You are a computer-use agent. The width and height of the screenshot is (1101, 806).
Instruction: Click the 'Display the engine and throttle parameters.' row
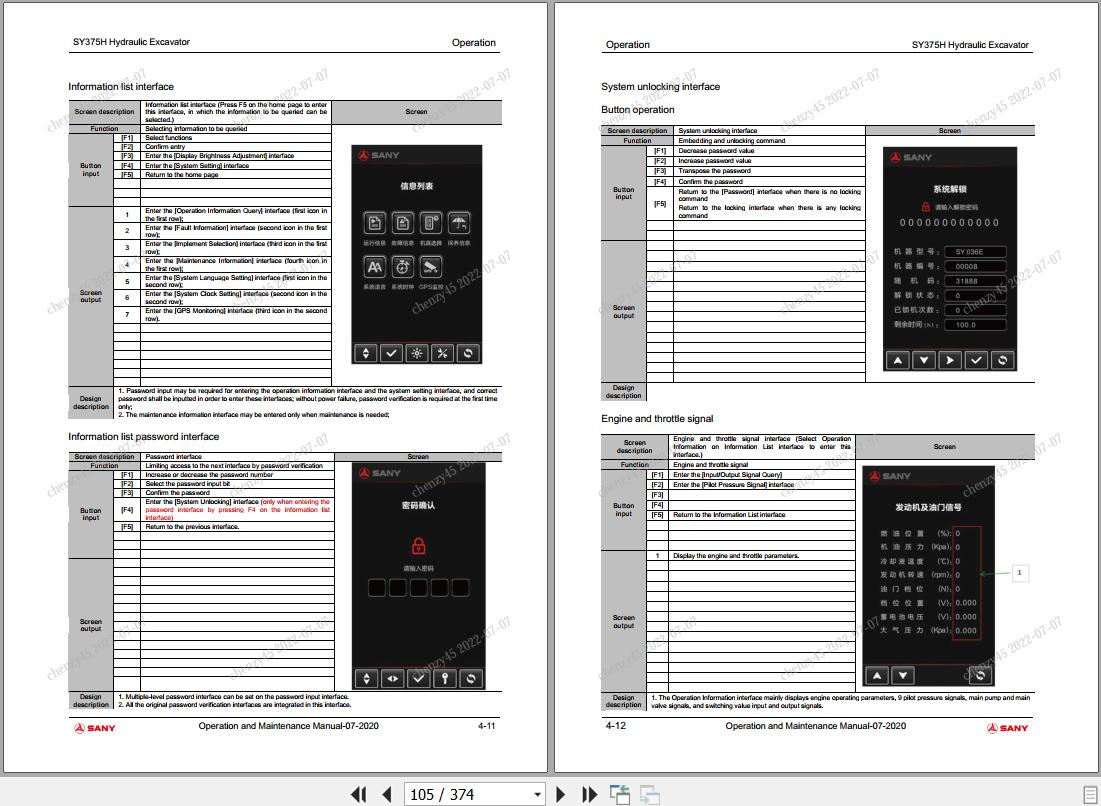tap(761, 555)
